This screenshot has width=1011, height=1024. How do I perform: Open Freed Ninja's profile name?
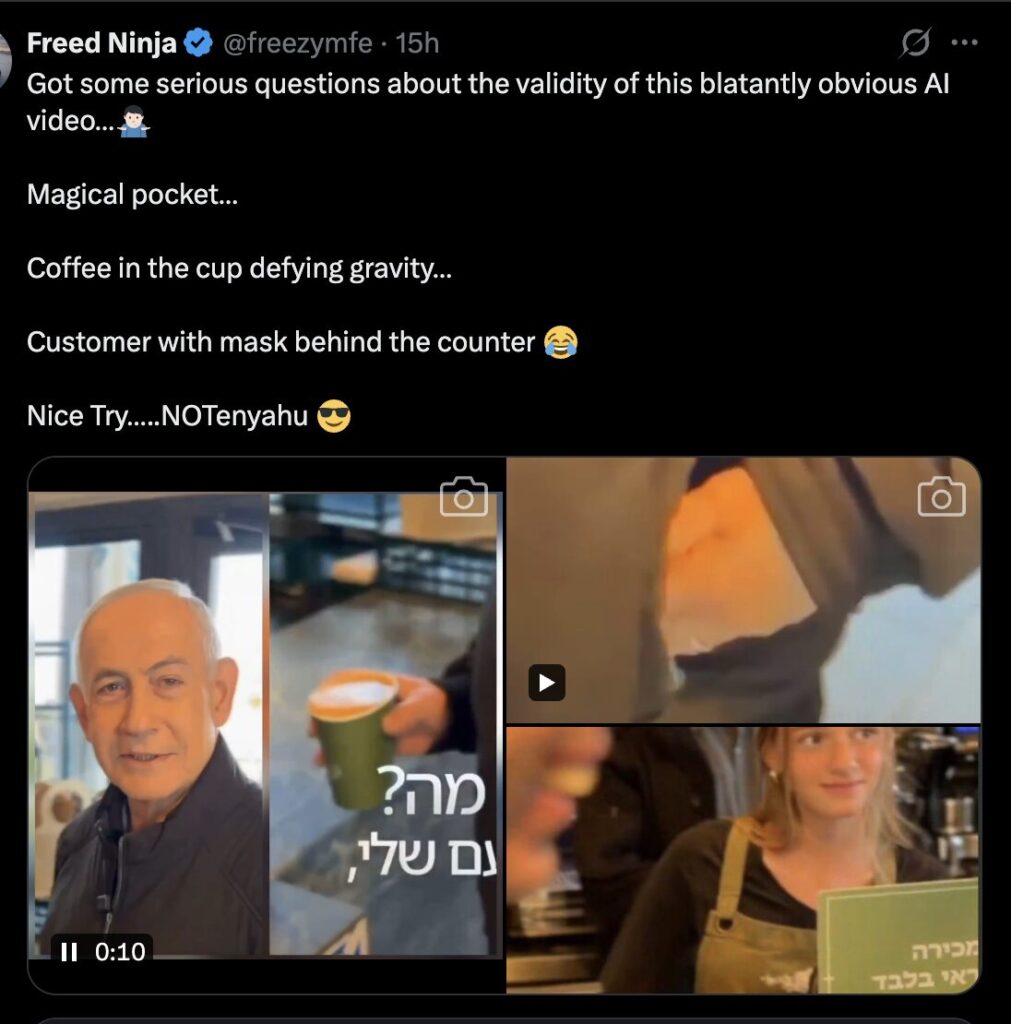tap(102, 43)
